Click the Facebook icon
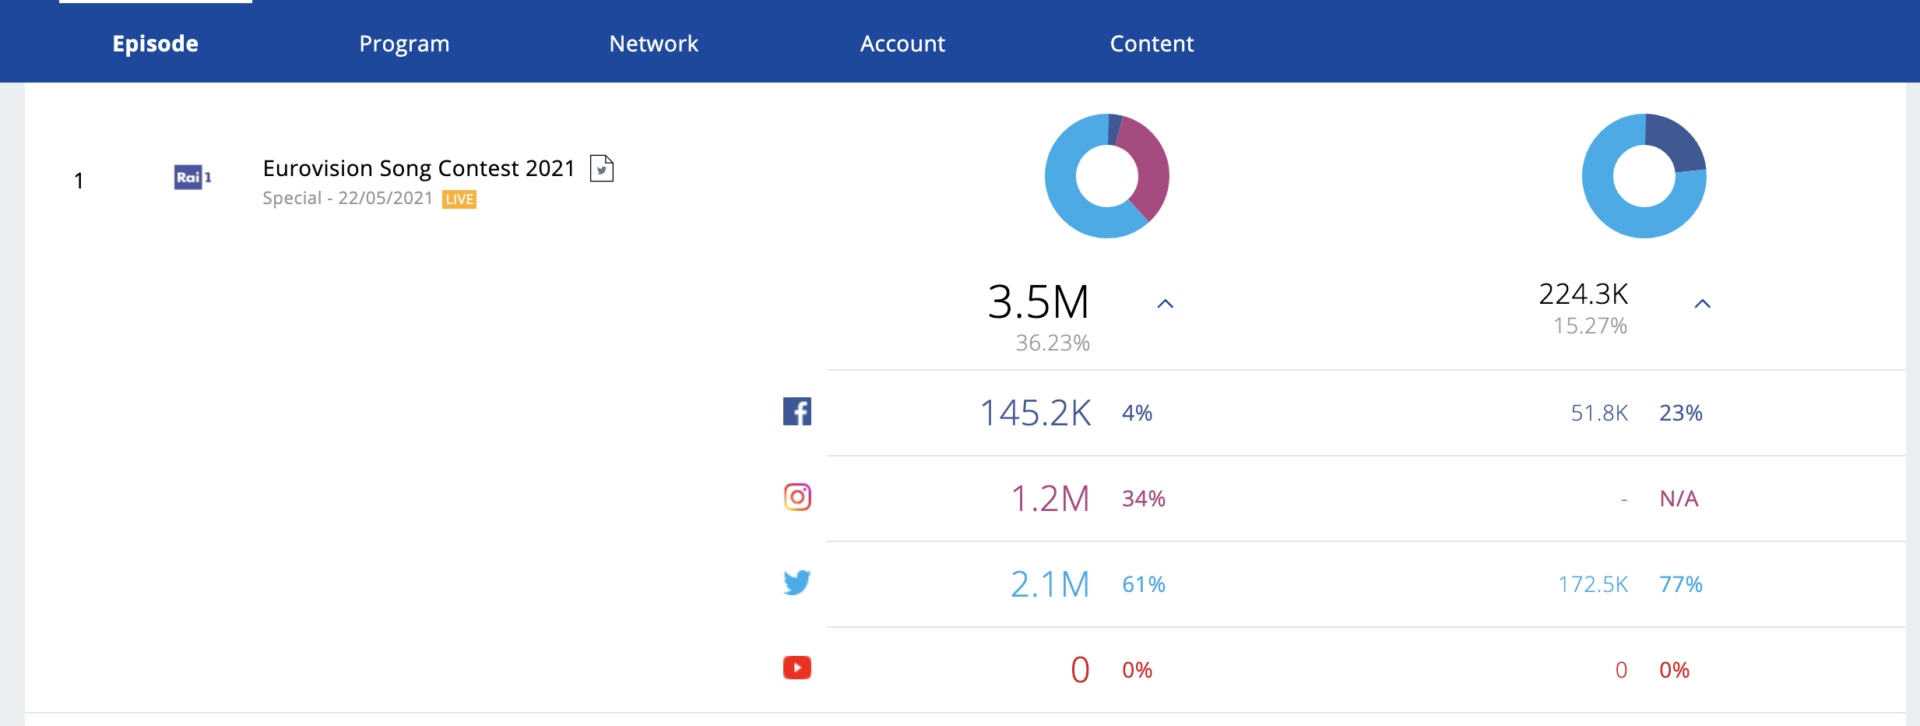Viewport: 1920px width, 726px height. pos(797,411)
